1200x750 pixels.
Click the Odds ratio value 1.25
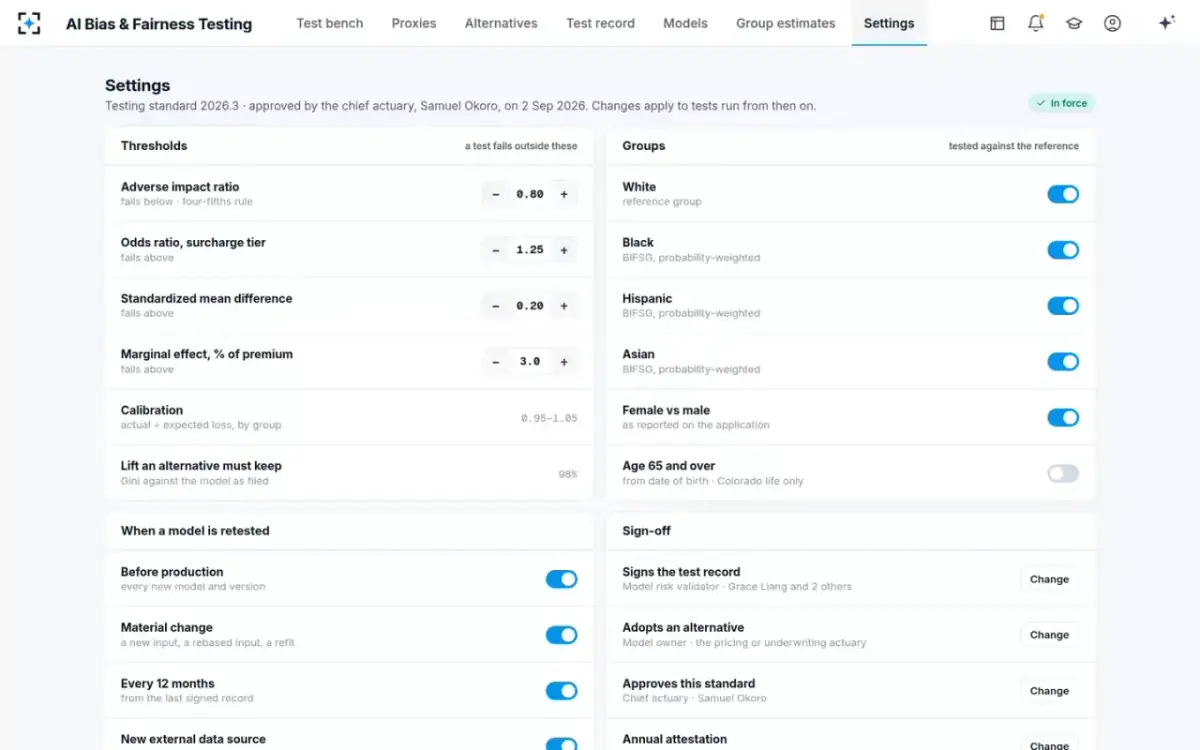[530, 250]
